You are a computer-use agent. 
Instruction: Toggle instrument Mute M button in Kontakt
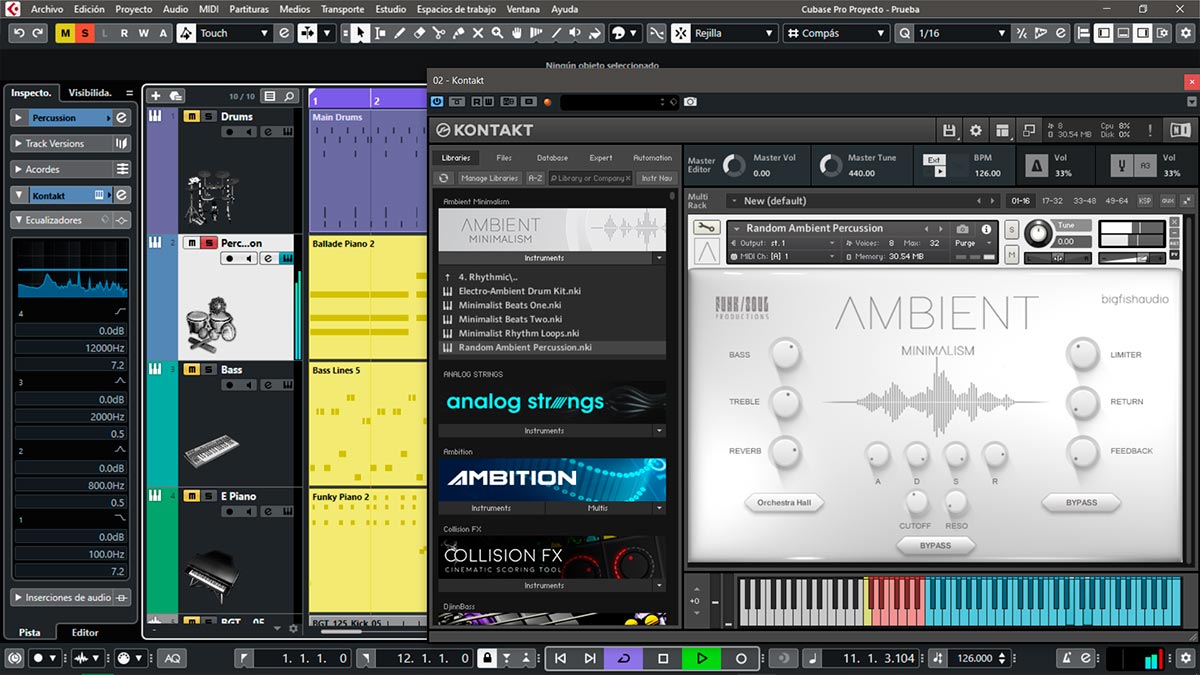[x=1012, y=255]
